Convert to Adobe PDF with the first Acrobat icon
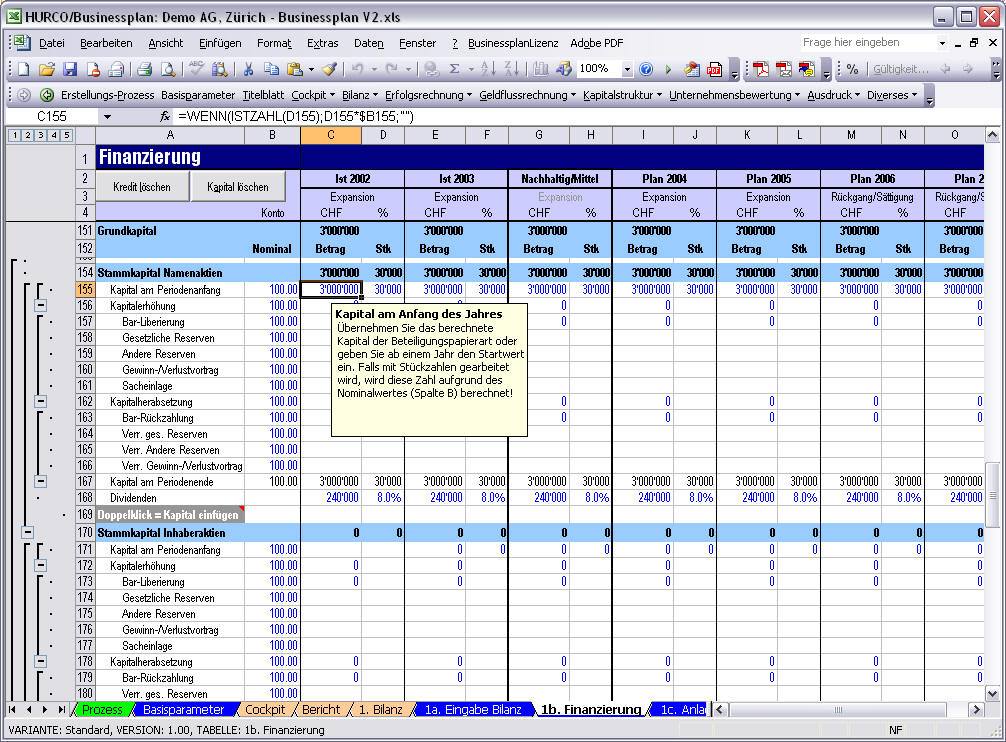Image resolution: width=1006 pixels, height=742 pixels. [761, 69]
